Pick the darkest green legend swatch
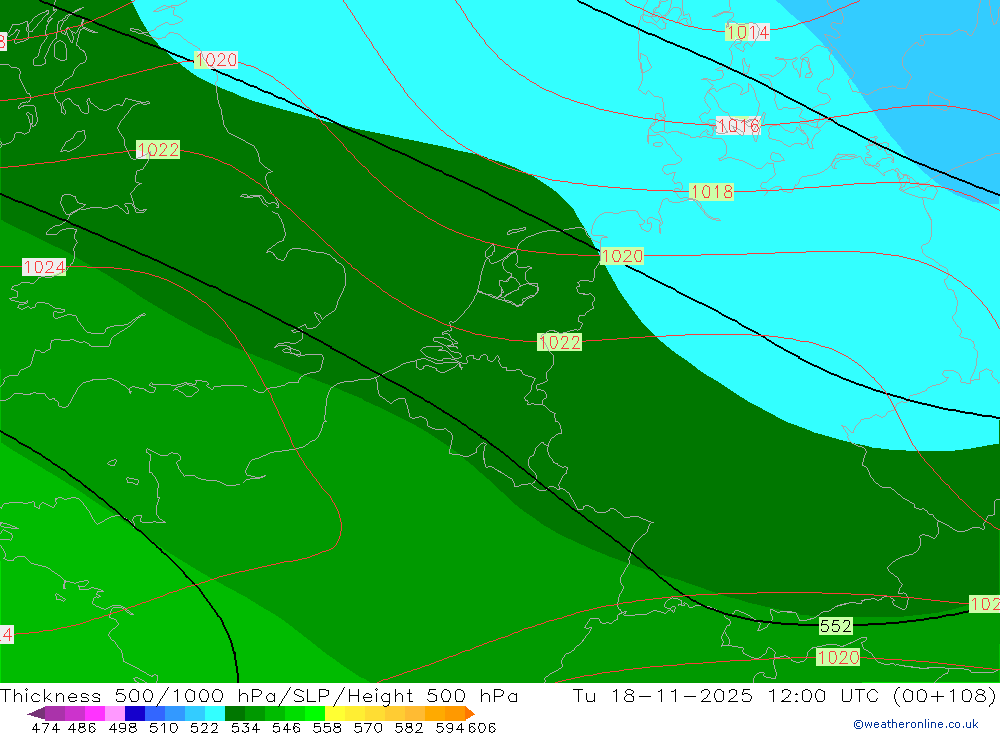Viewport: 1000px width, 733px height. point(235,713)
